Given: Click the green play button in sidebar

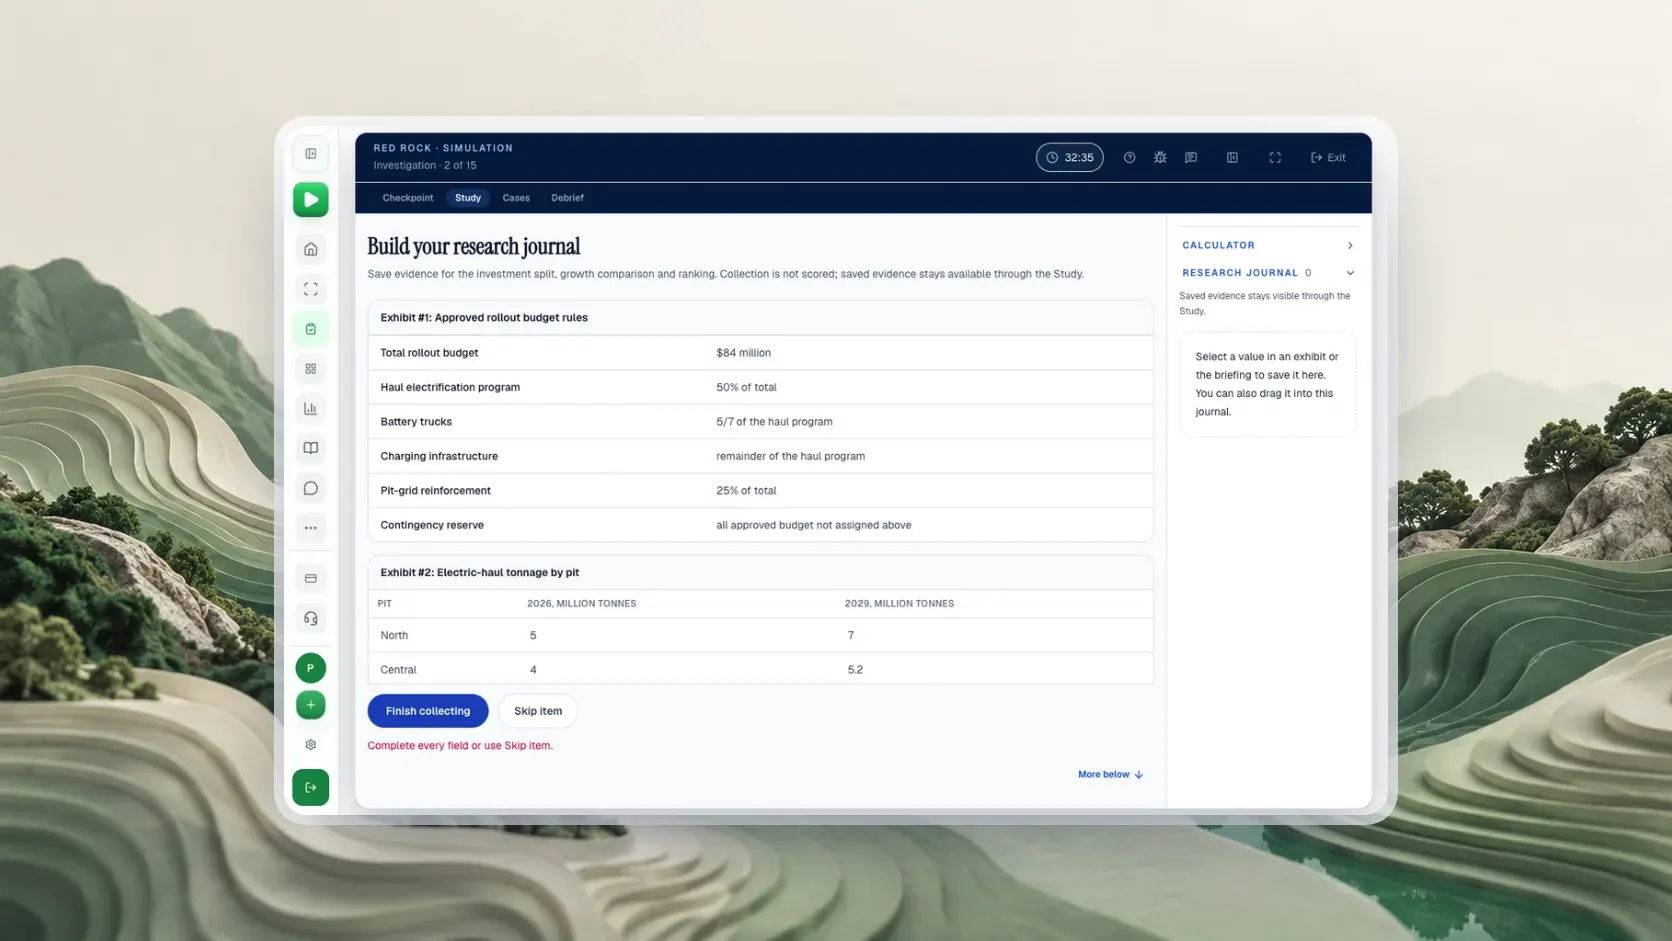Looking at the screenshot, I should point(310,200).
